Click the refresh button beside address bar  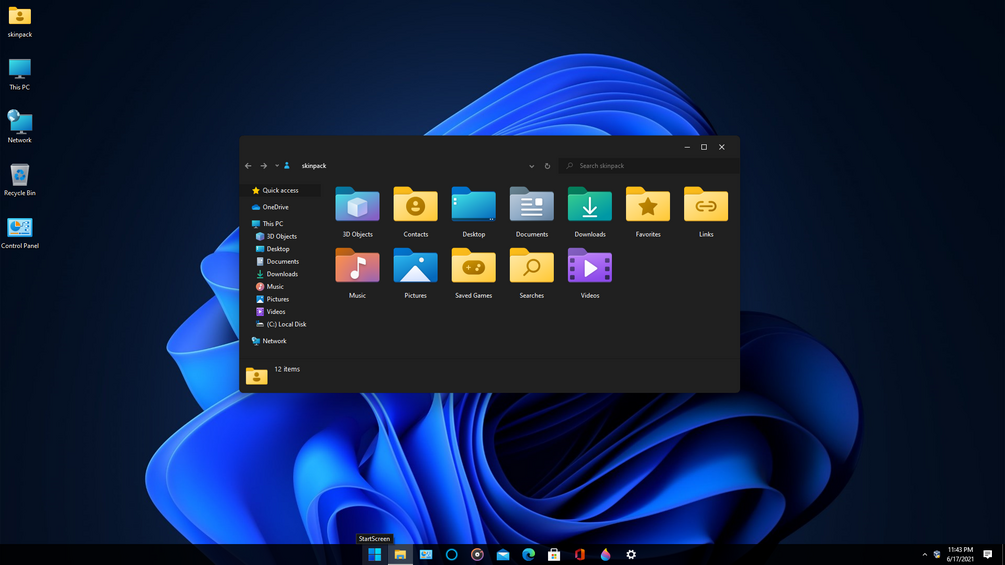[547, 166]
